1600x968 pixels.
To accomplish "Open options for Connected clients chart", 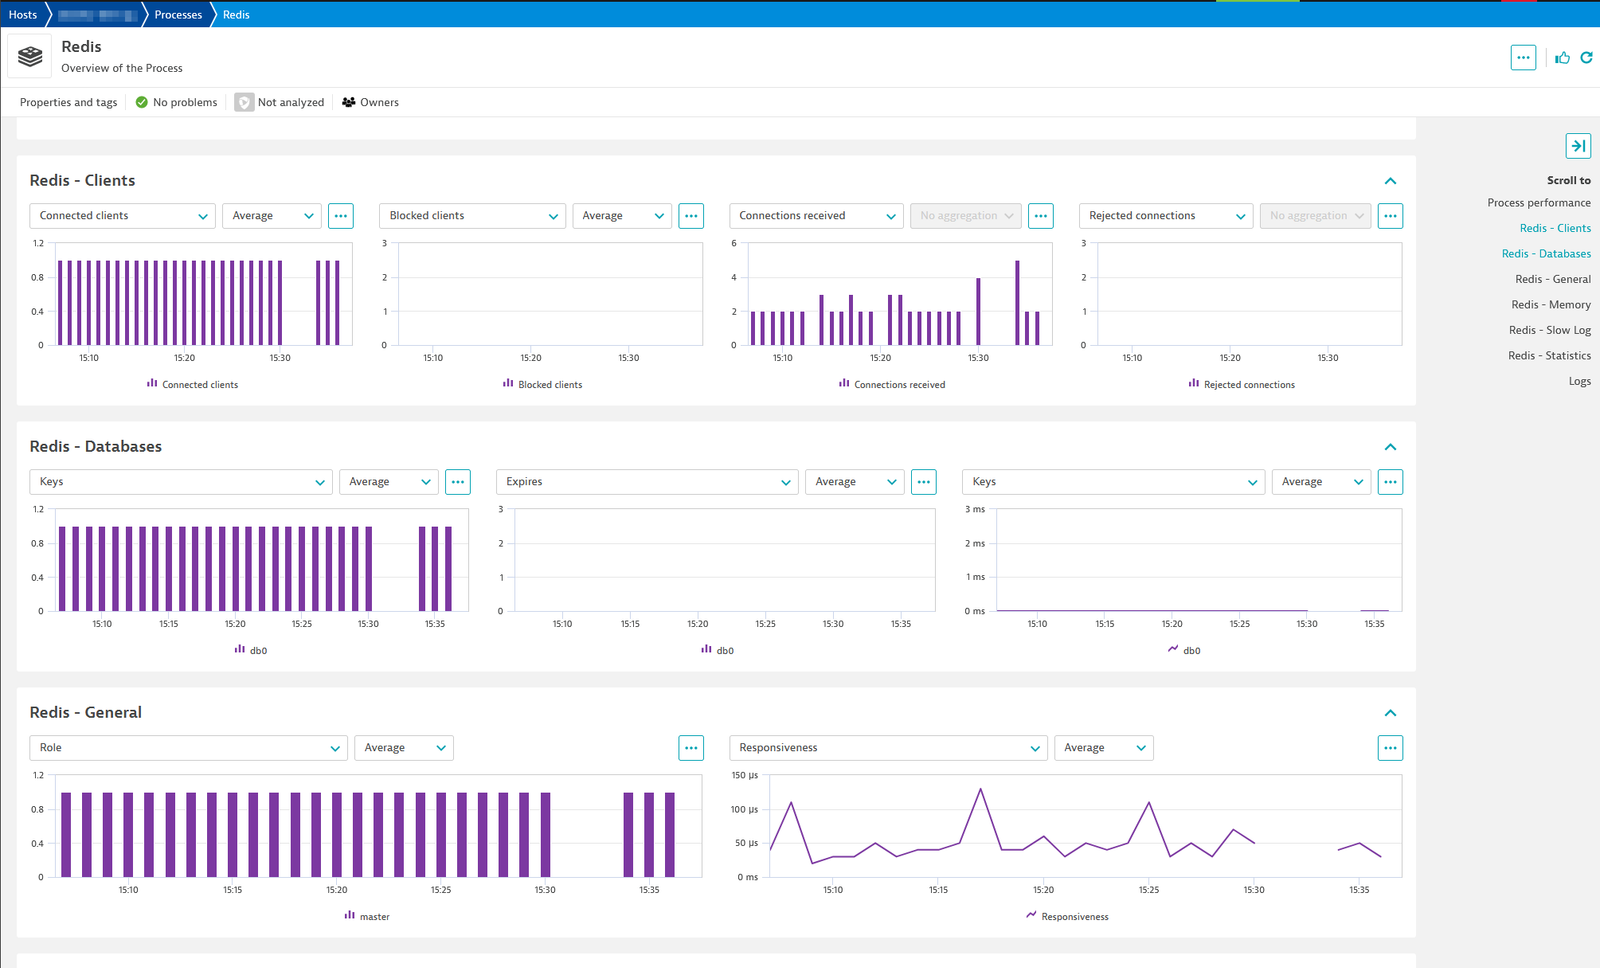I will (x=341, y=216).
